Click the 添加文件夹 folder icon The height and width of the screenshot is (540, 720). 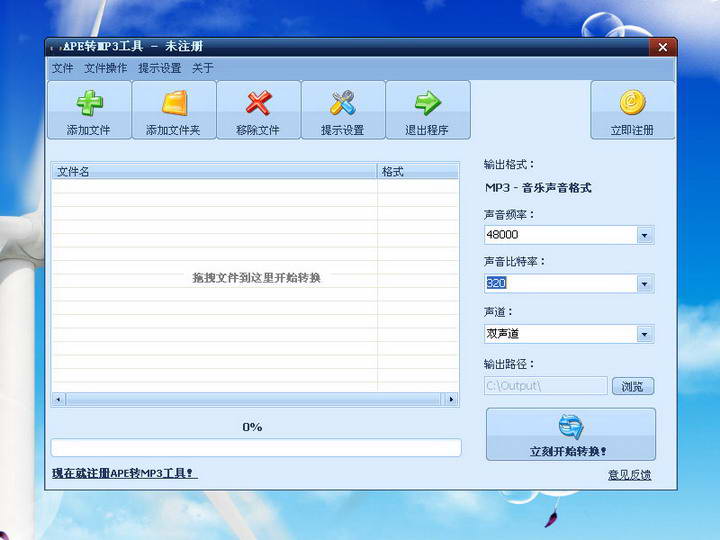[x=174, y=103]
